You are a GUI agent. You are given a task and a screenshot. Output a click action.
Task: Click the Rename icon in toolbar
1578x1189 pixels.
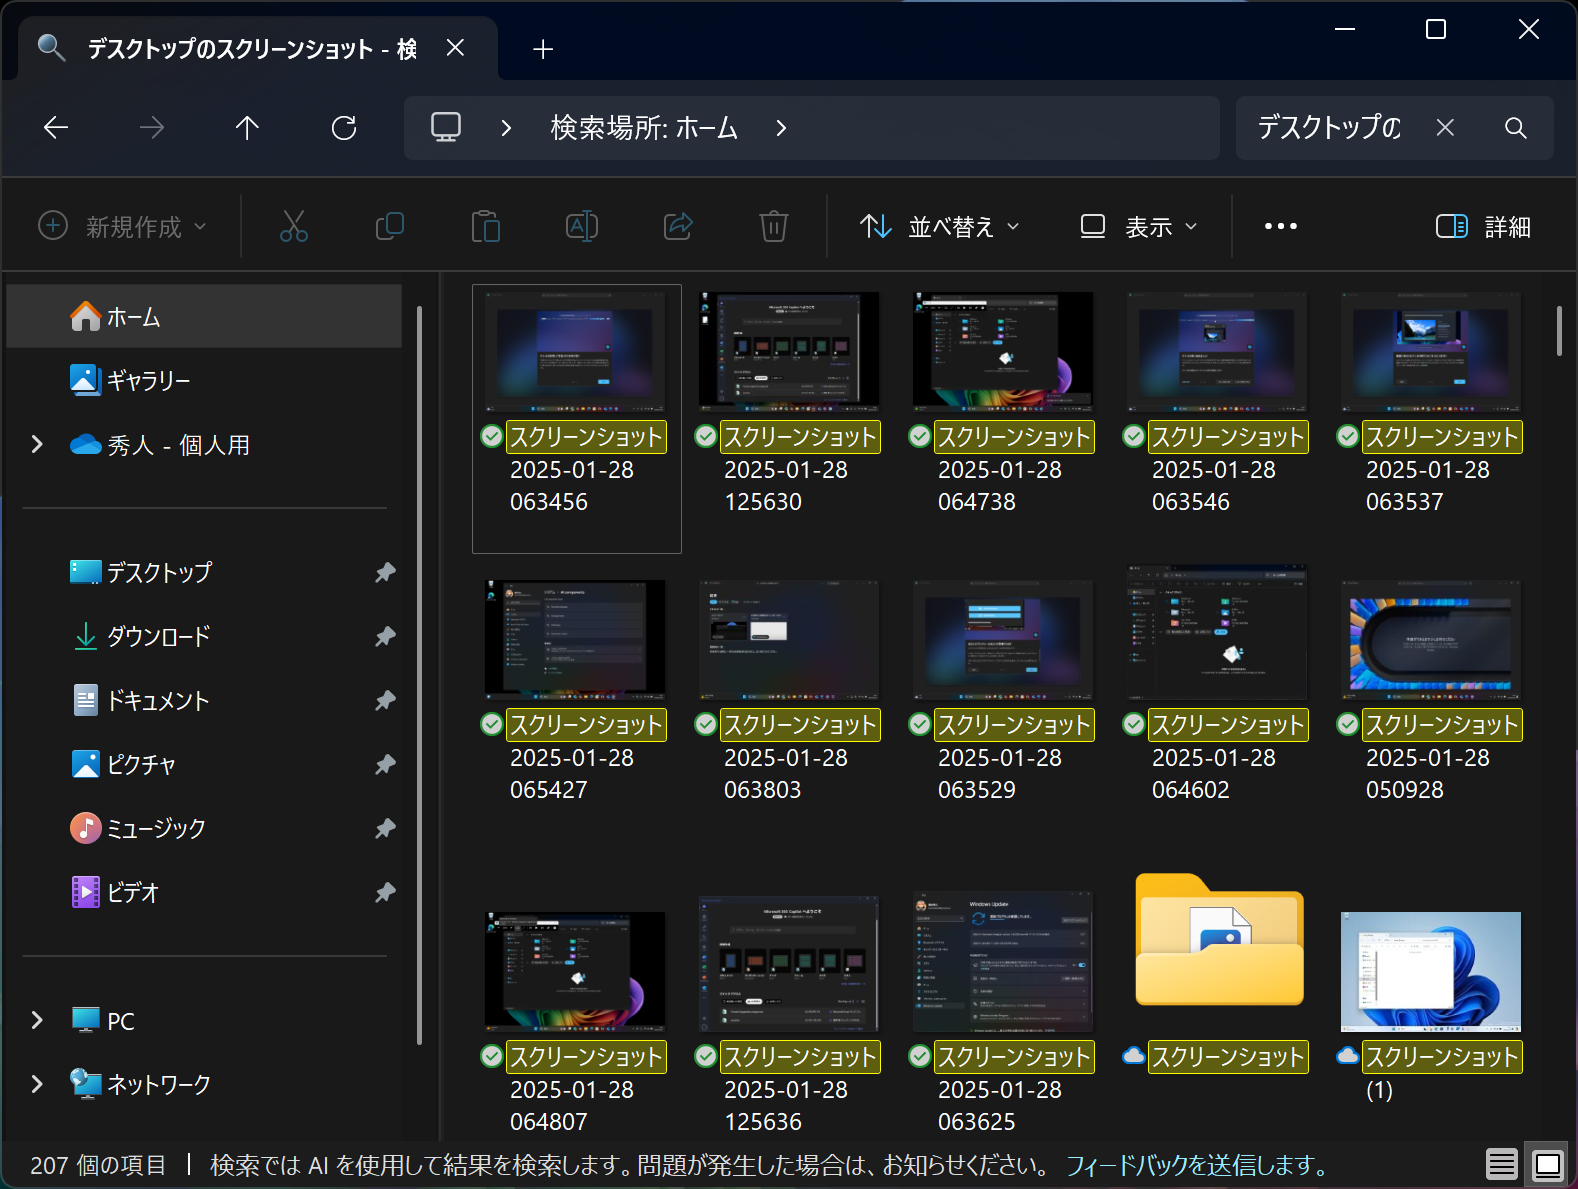coord(582,227)
